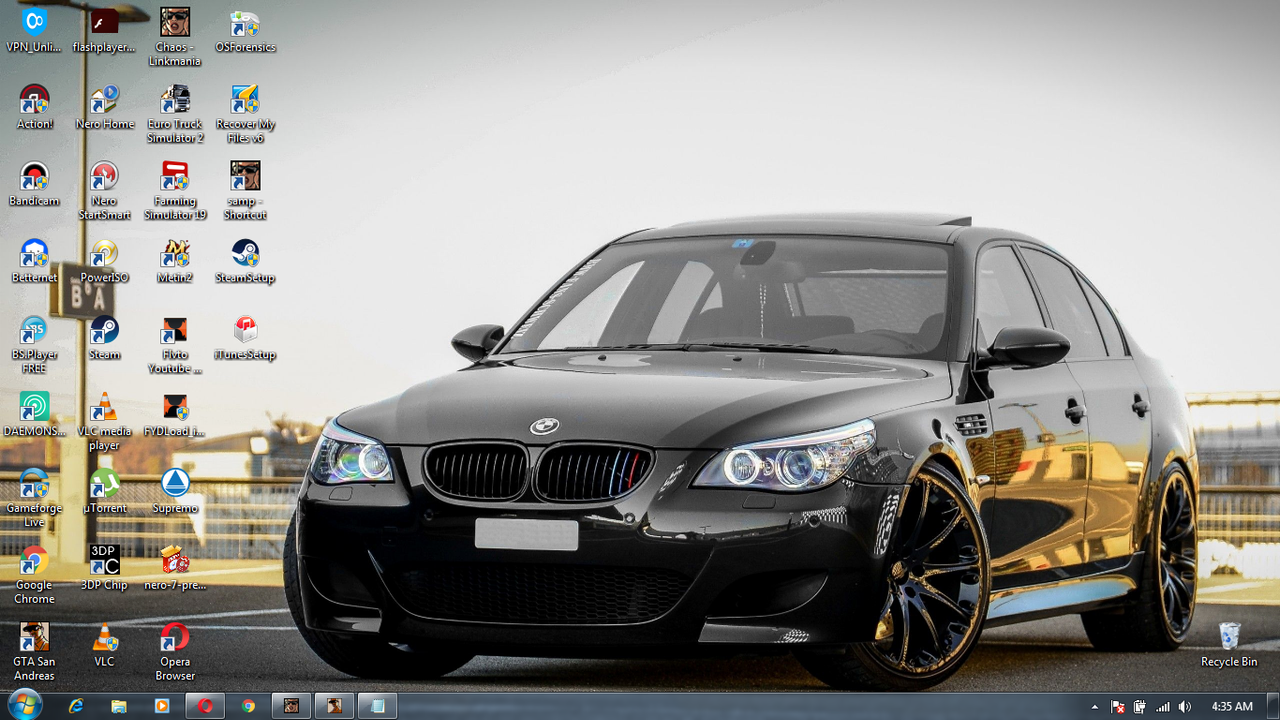This screenshot has height=720, width=1280.
Task: Open Windows Explorer folder on taskbar
Action: coord(119,706)
